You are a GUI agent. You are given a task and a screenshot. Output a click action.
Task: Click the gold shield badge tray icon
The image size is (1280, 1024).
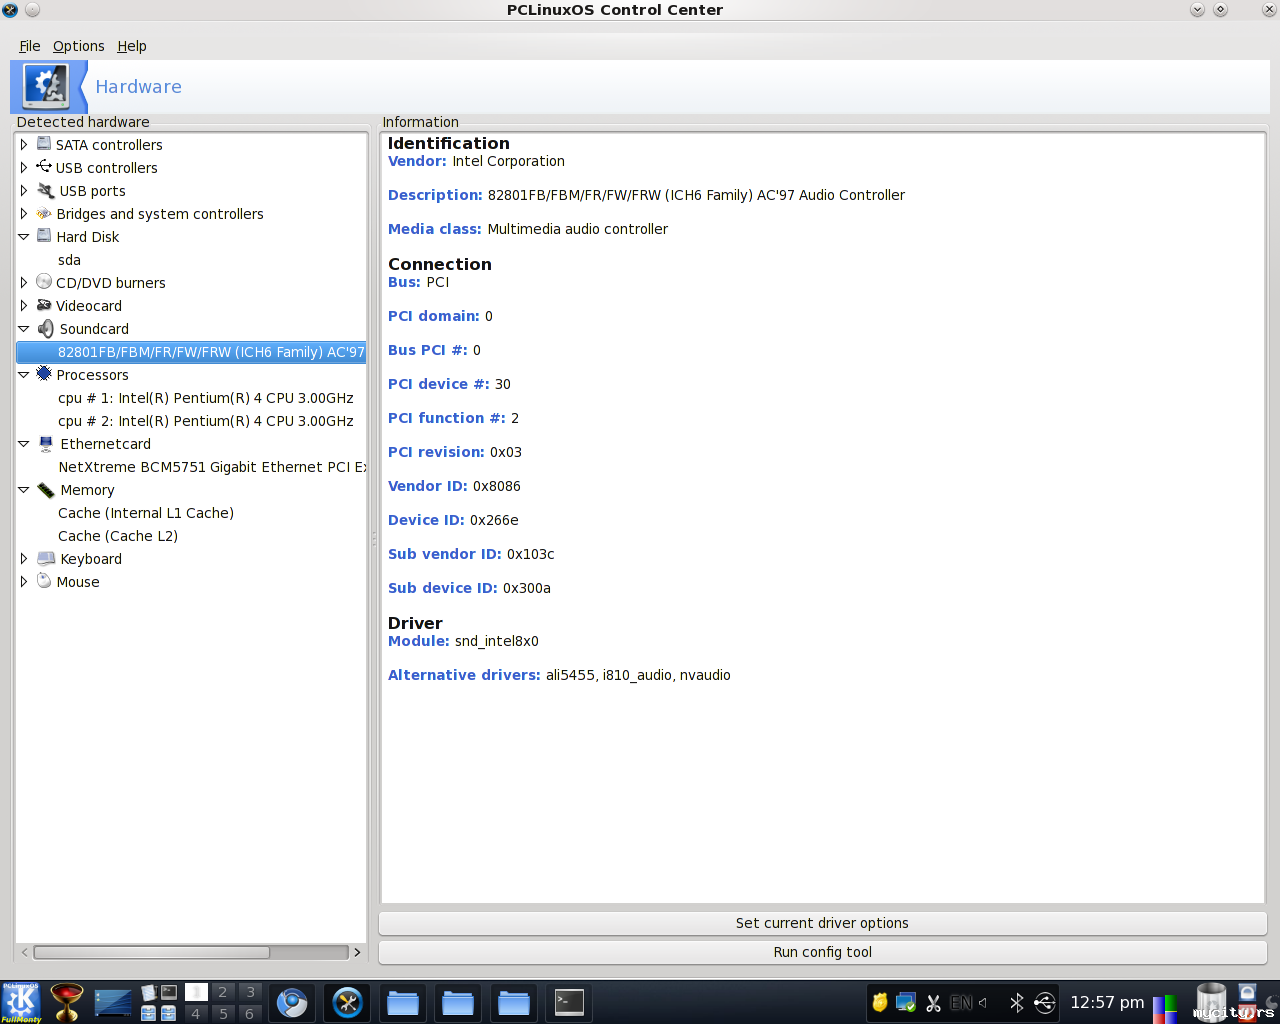[880, 1002]
